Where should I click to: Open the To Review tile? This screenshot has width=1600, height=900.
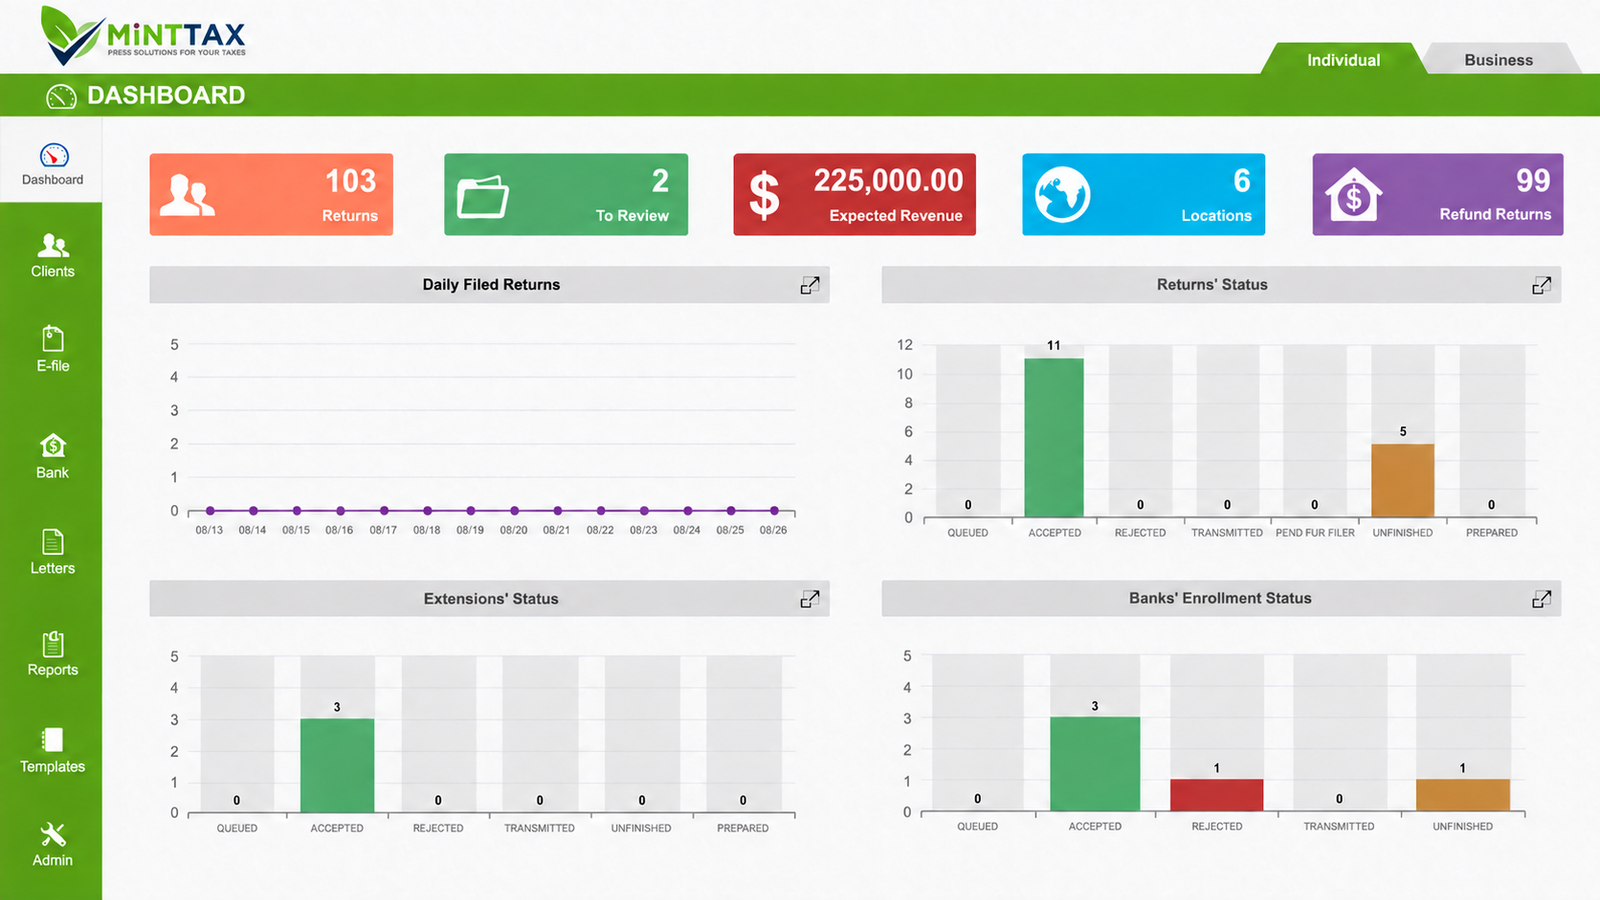pyautogui.click(x=566, y=194)
